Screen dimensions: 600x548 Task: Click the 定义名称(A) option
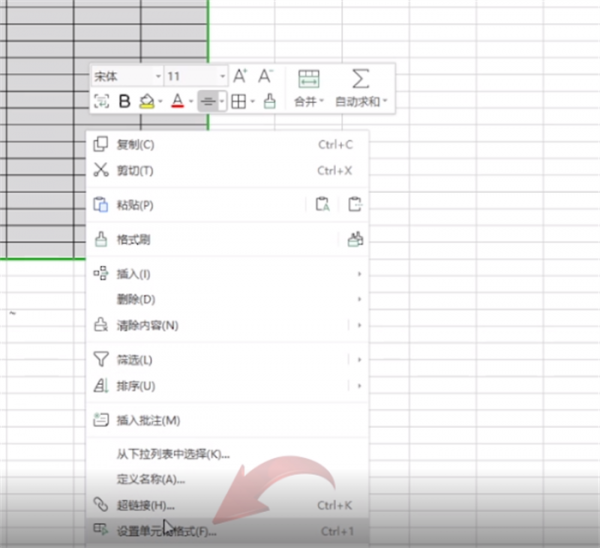pos(151,479)
